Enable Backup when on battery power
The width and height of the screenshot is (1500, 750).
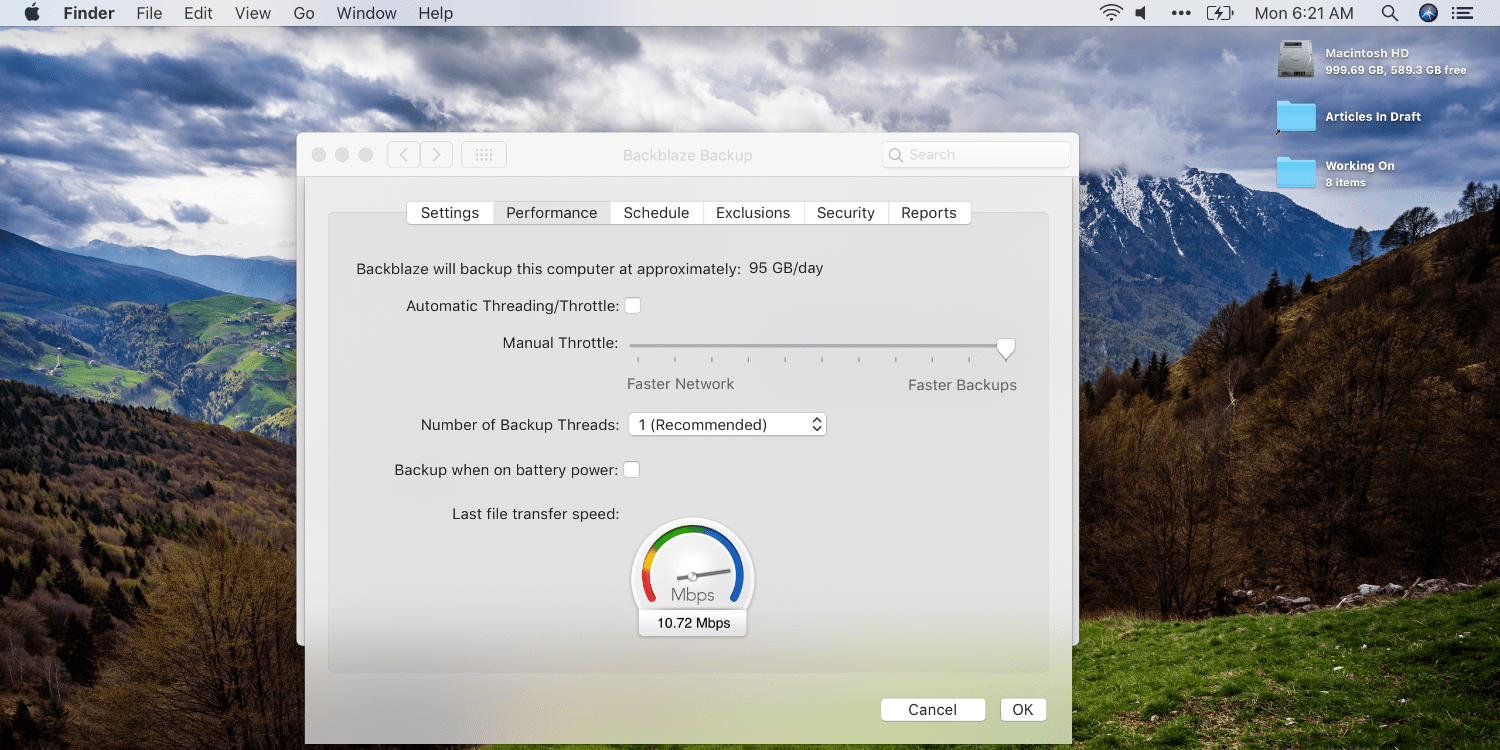tap(631, 469)
